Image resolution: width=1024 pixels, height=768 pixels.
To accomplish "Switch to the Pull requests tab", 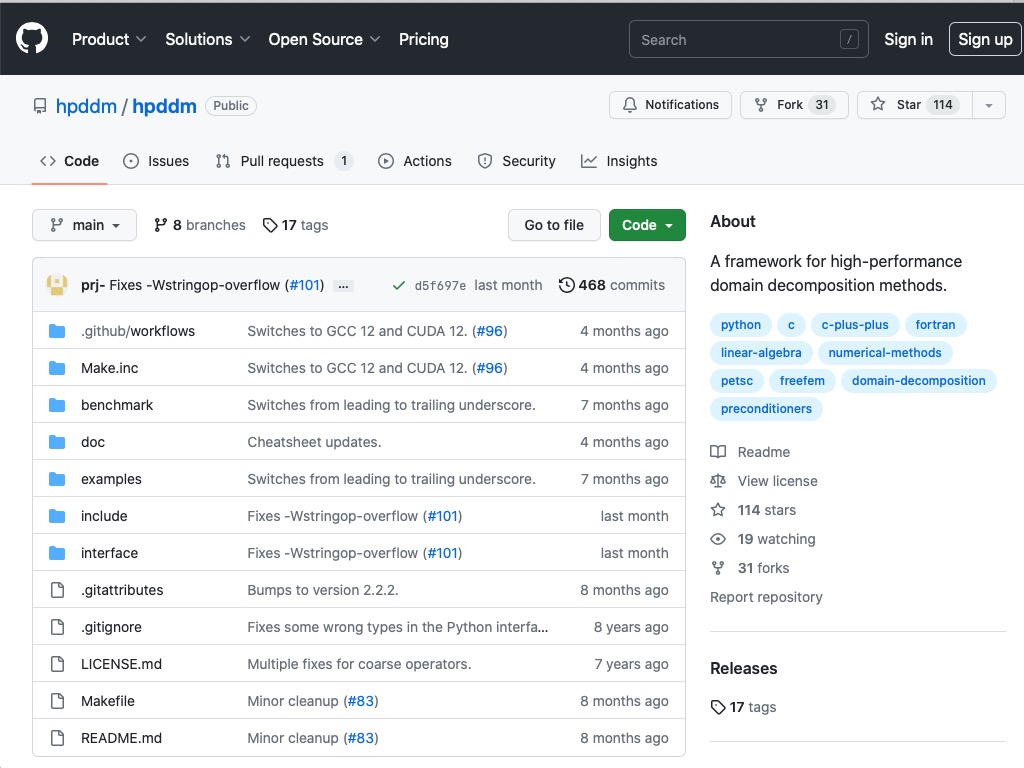I will [284, 161].
